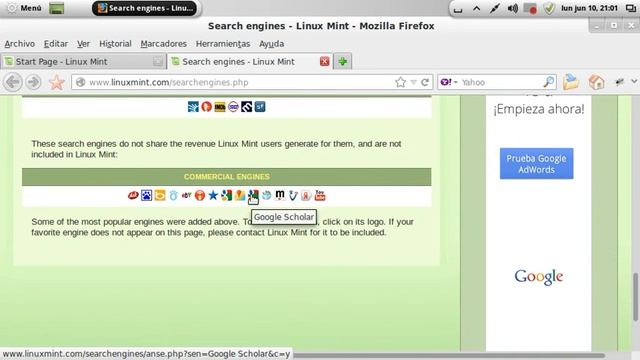Screen dimensions: 640x360
Task: Select the dark V-shaped engine icon
Action: coord(293,196)
